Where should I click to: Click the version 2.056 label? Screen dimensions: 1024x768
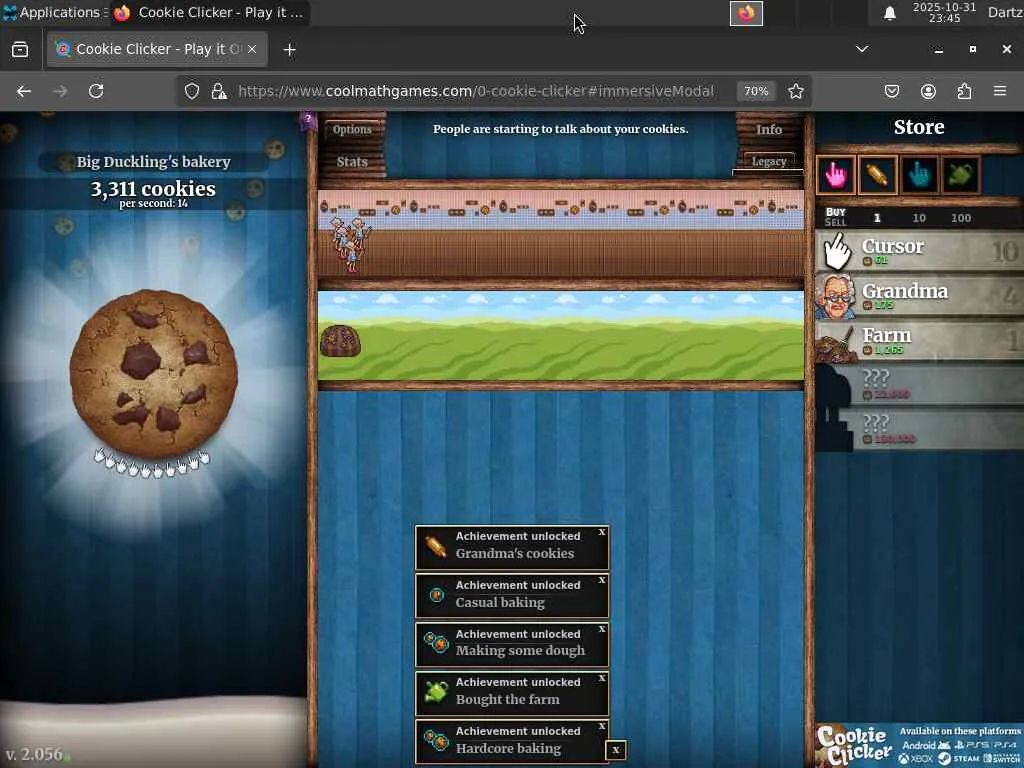(x=34, y=754)
